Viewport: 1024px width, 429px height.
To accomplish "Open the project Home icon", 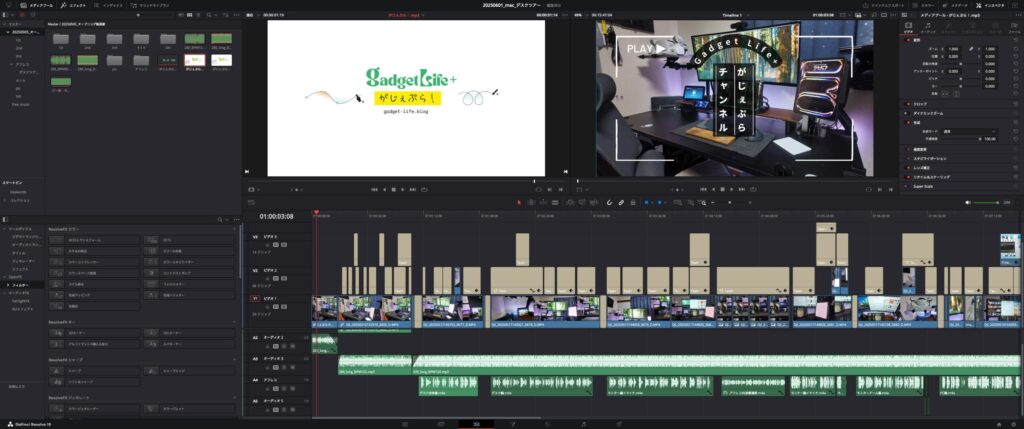I will click(999, 424).
